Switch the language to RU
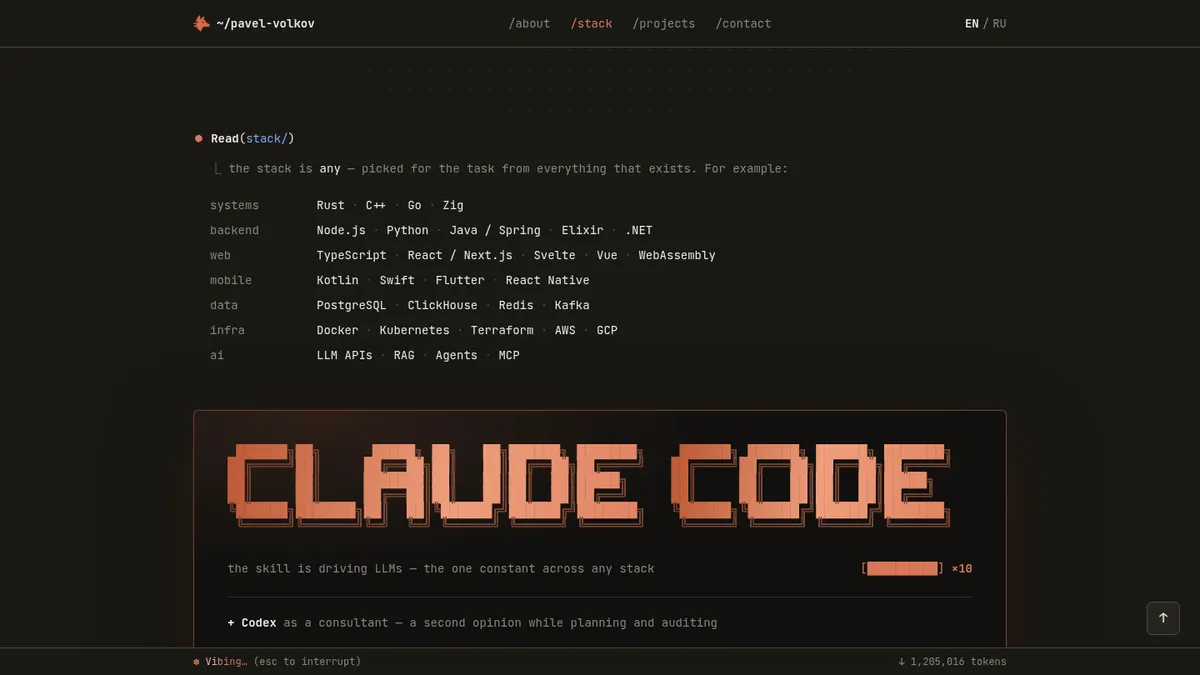This screenshot has height=675, width=1200. tap(999, 23)
